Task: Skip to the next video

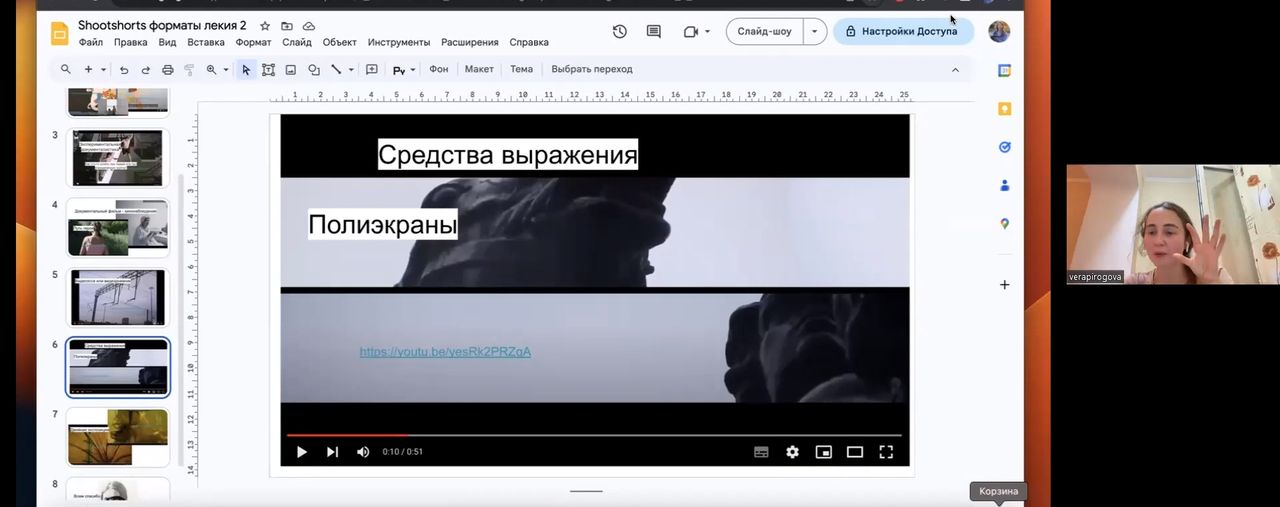Action: point(332,452)
